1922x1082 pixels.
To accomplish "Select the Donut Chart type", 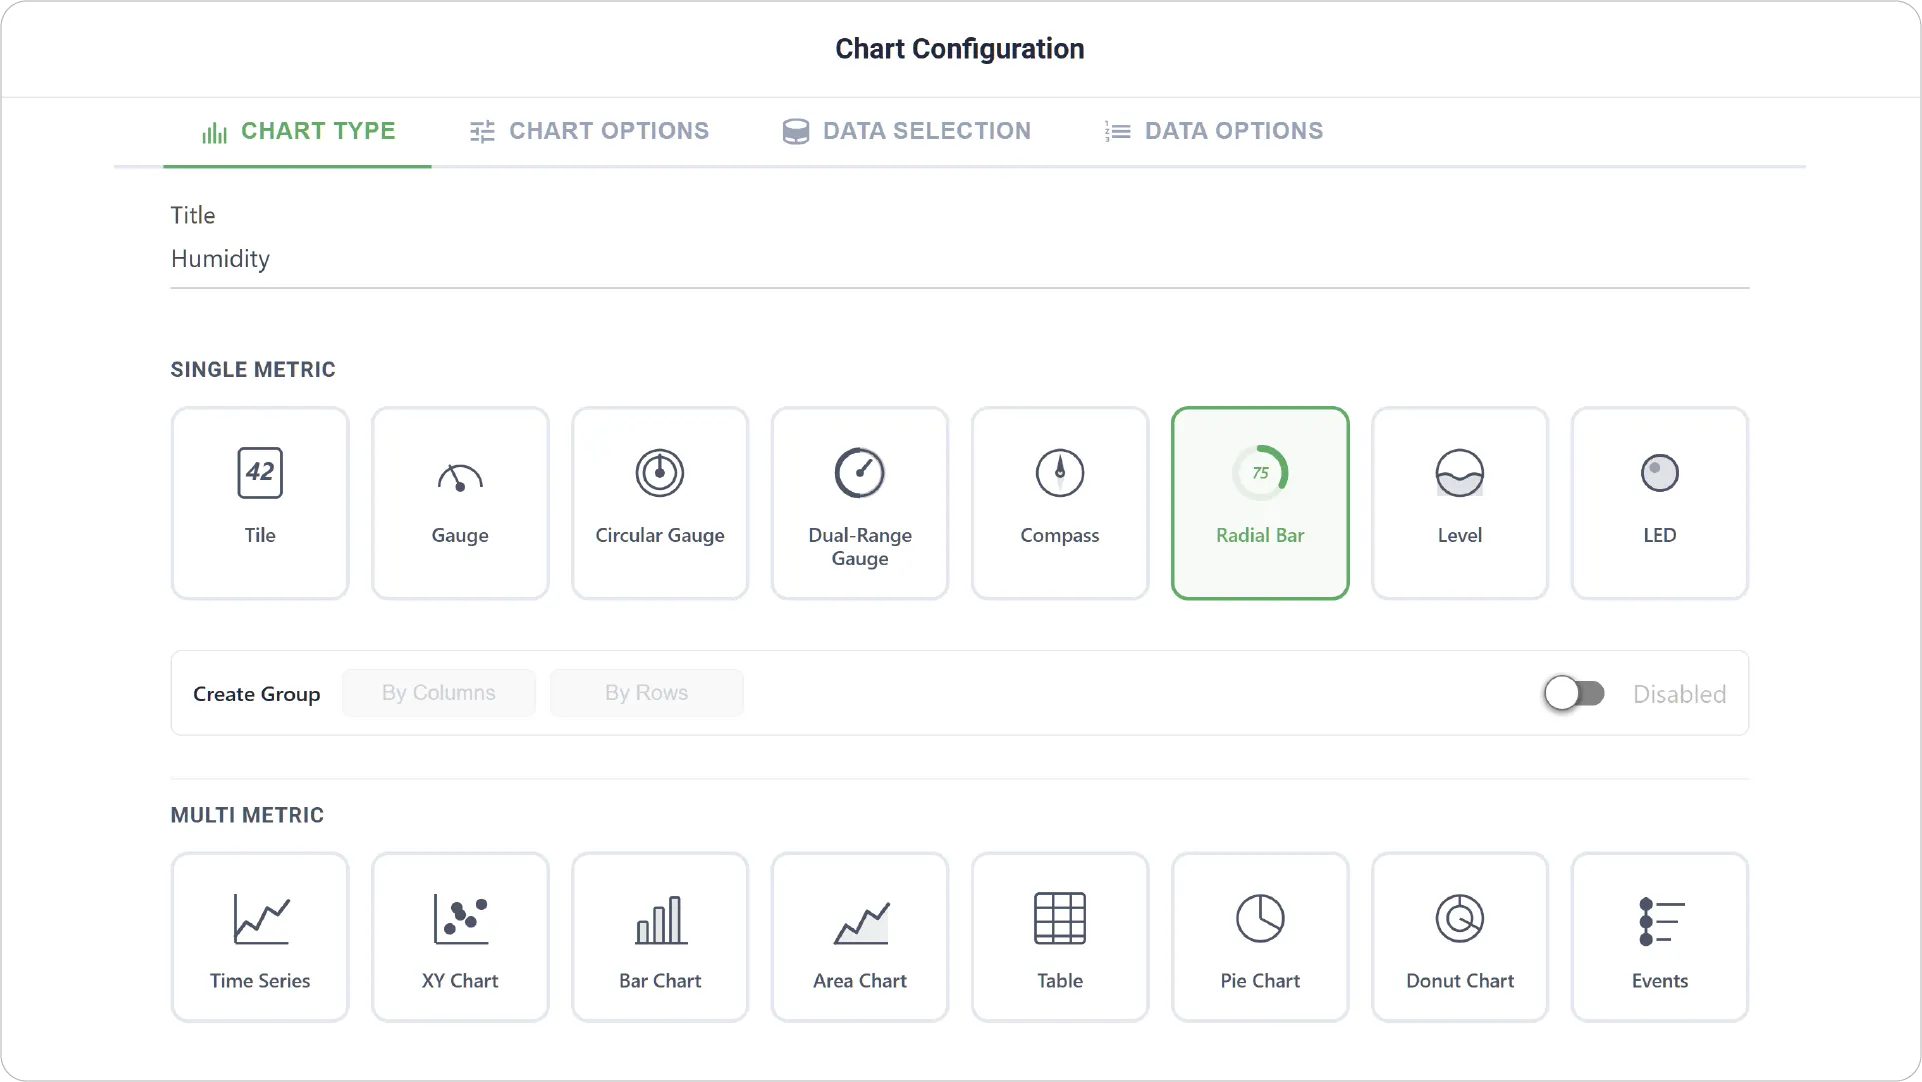I will (x=1460, y=937).
